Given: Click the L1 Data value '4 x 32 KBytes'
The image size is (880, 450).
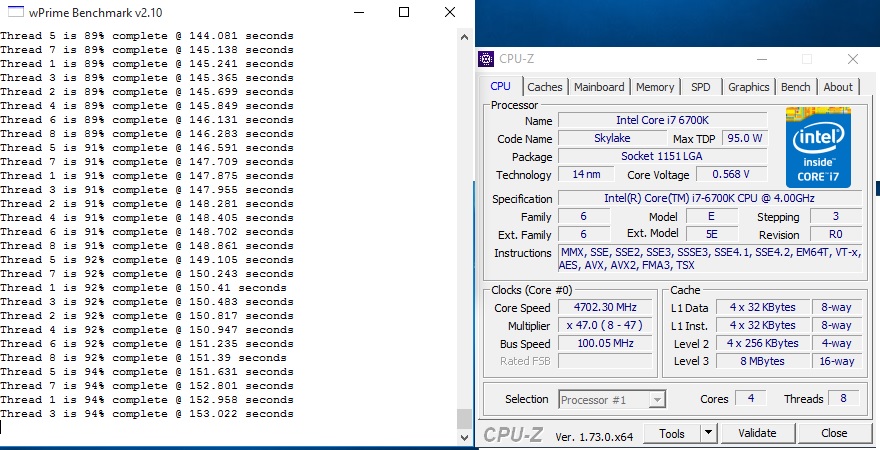Looking at the screenshot, I should [763, 307].
